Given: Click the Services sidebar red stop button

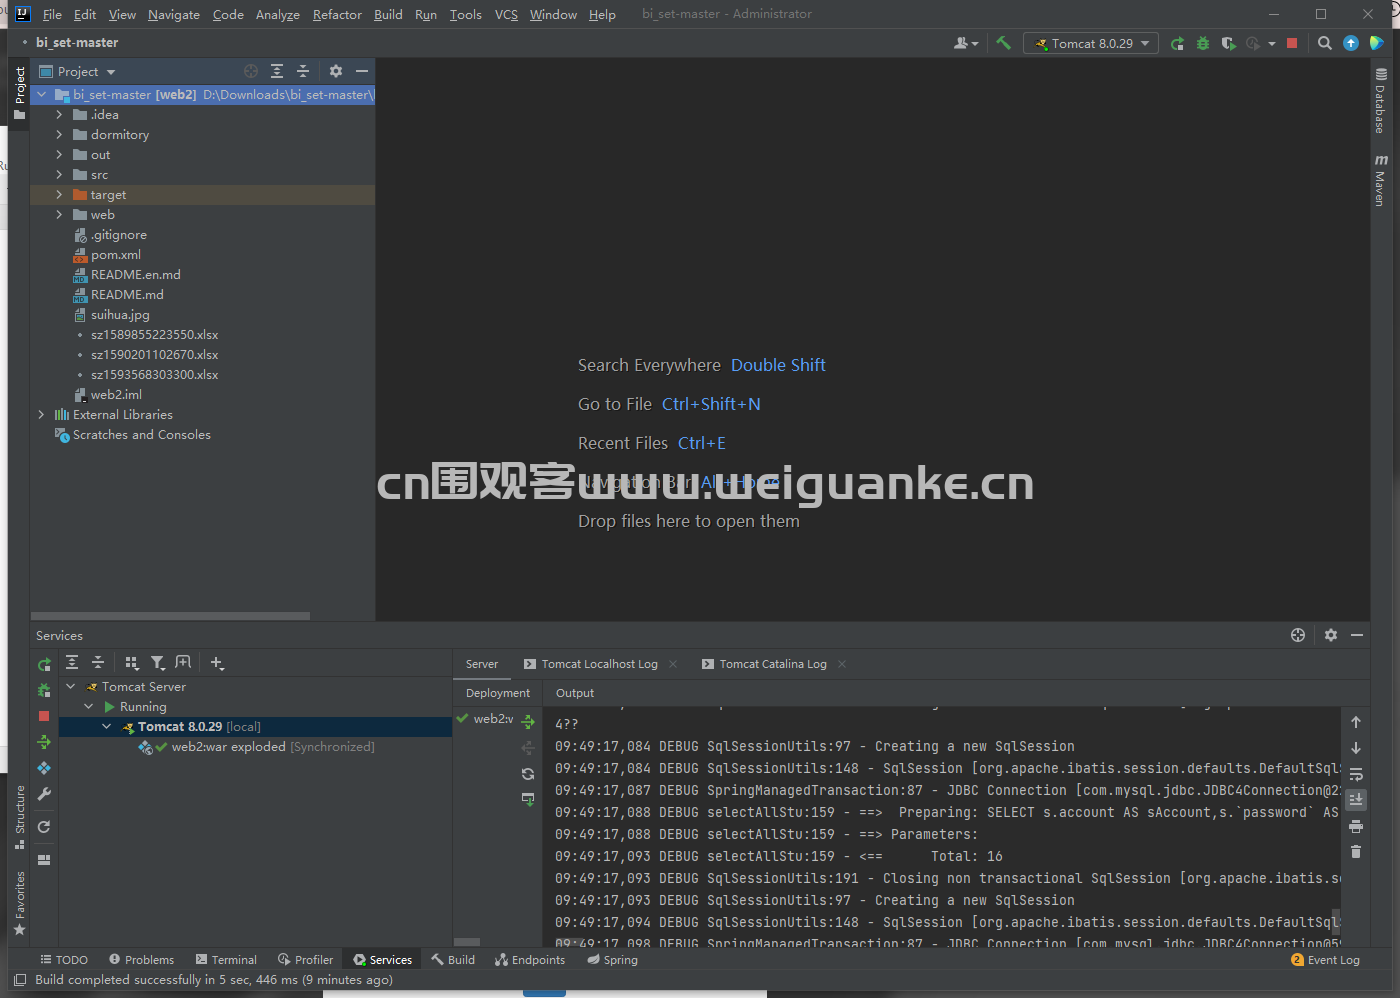Looking at the screenshot, I should point(44,716).
